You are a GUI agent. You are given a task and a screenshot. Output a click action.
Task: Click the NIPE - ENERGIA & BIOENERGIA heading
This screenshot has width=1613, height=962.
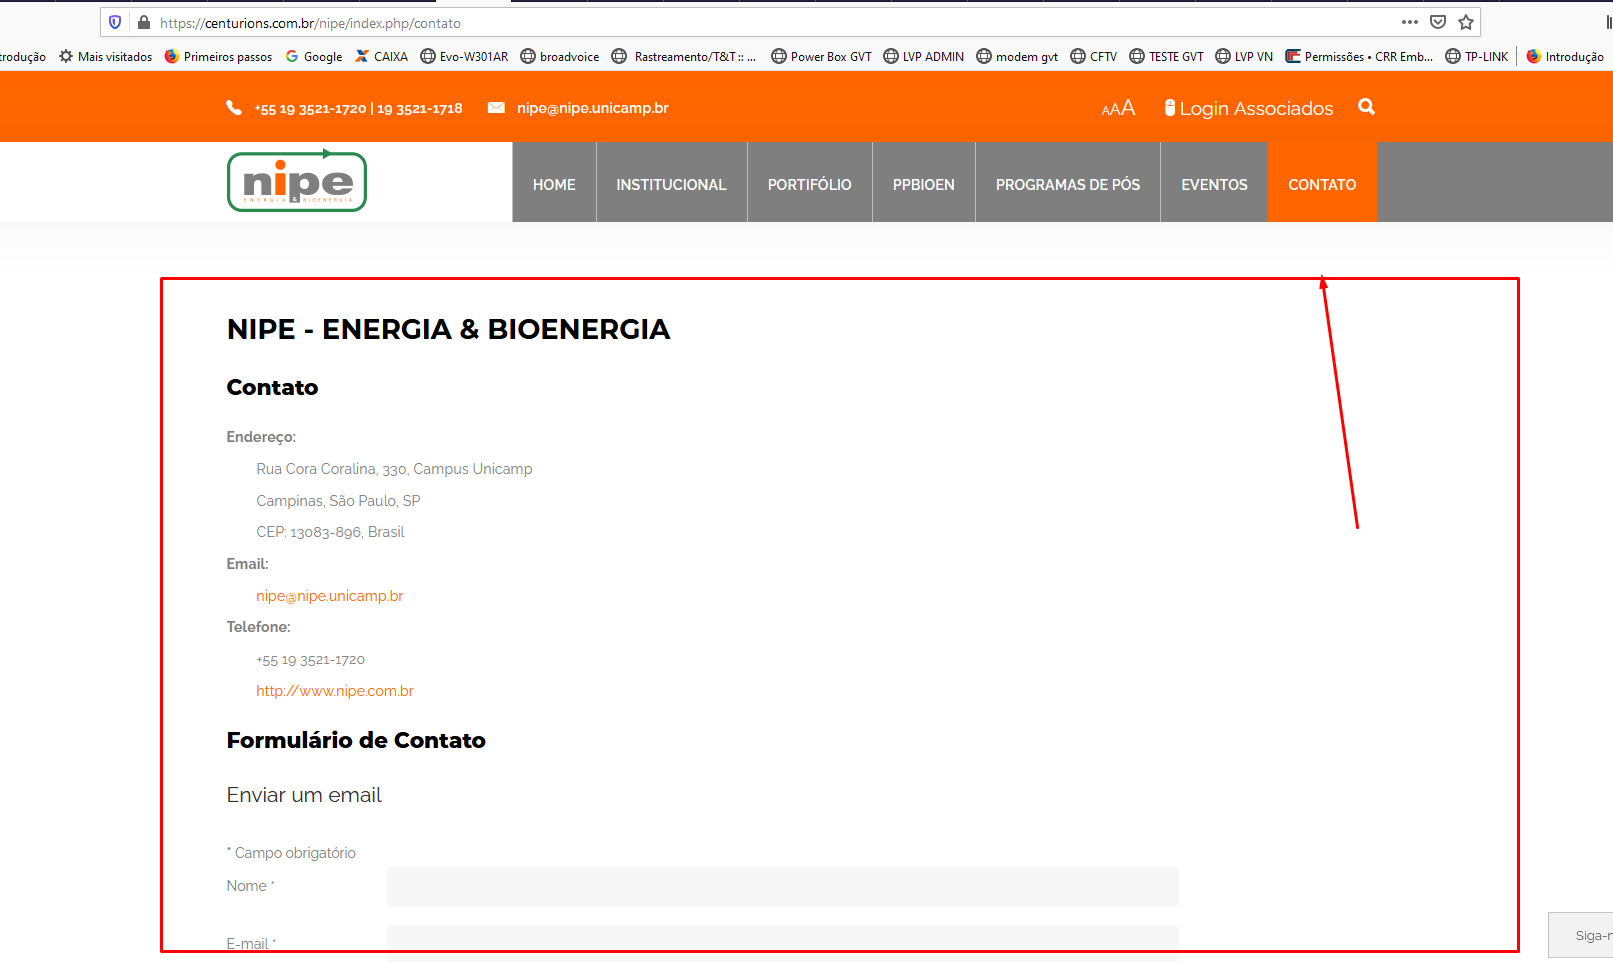click(448, 329)
